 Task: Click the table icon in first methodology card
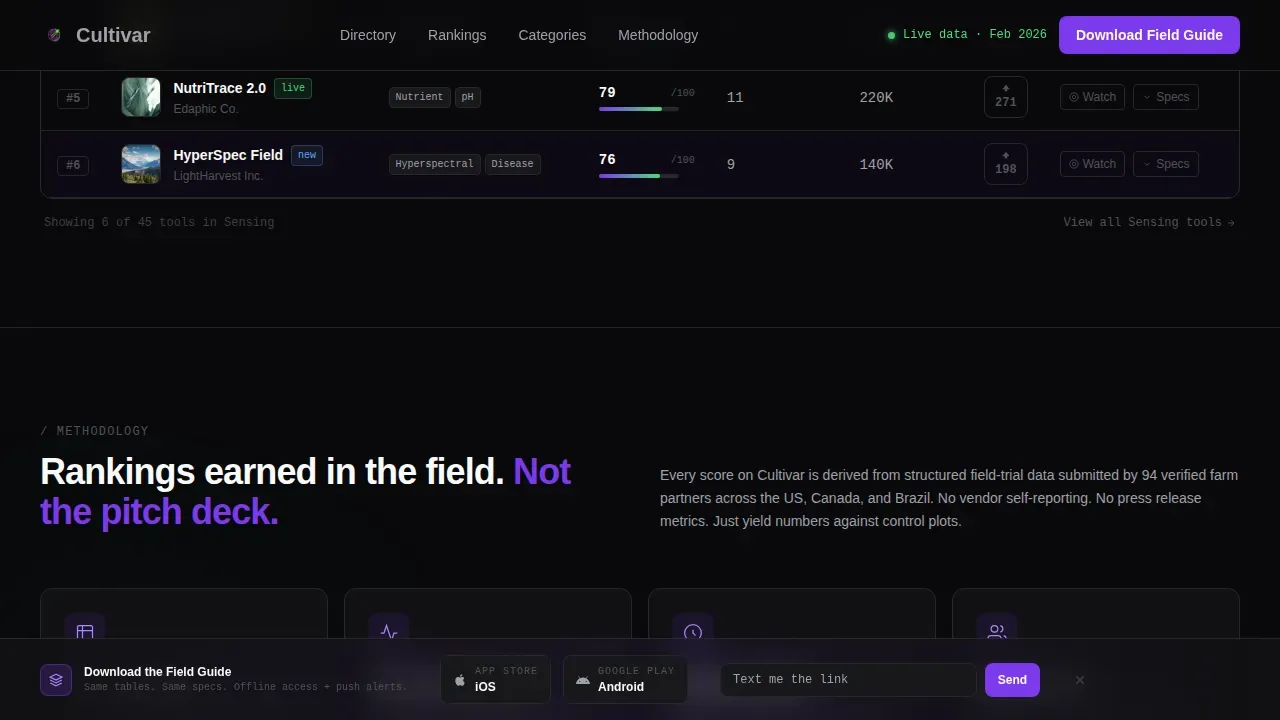tap(85, 632)
